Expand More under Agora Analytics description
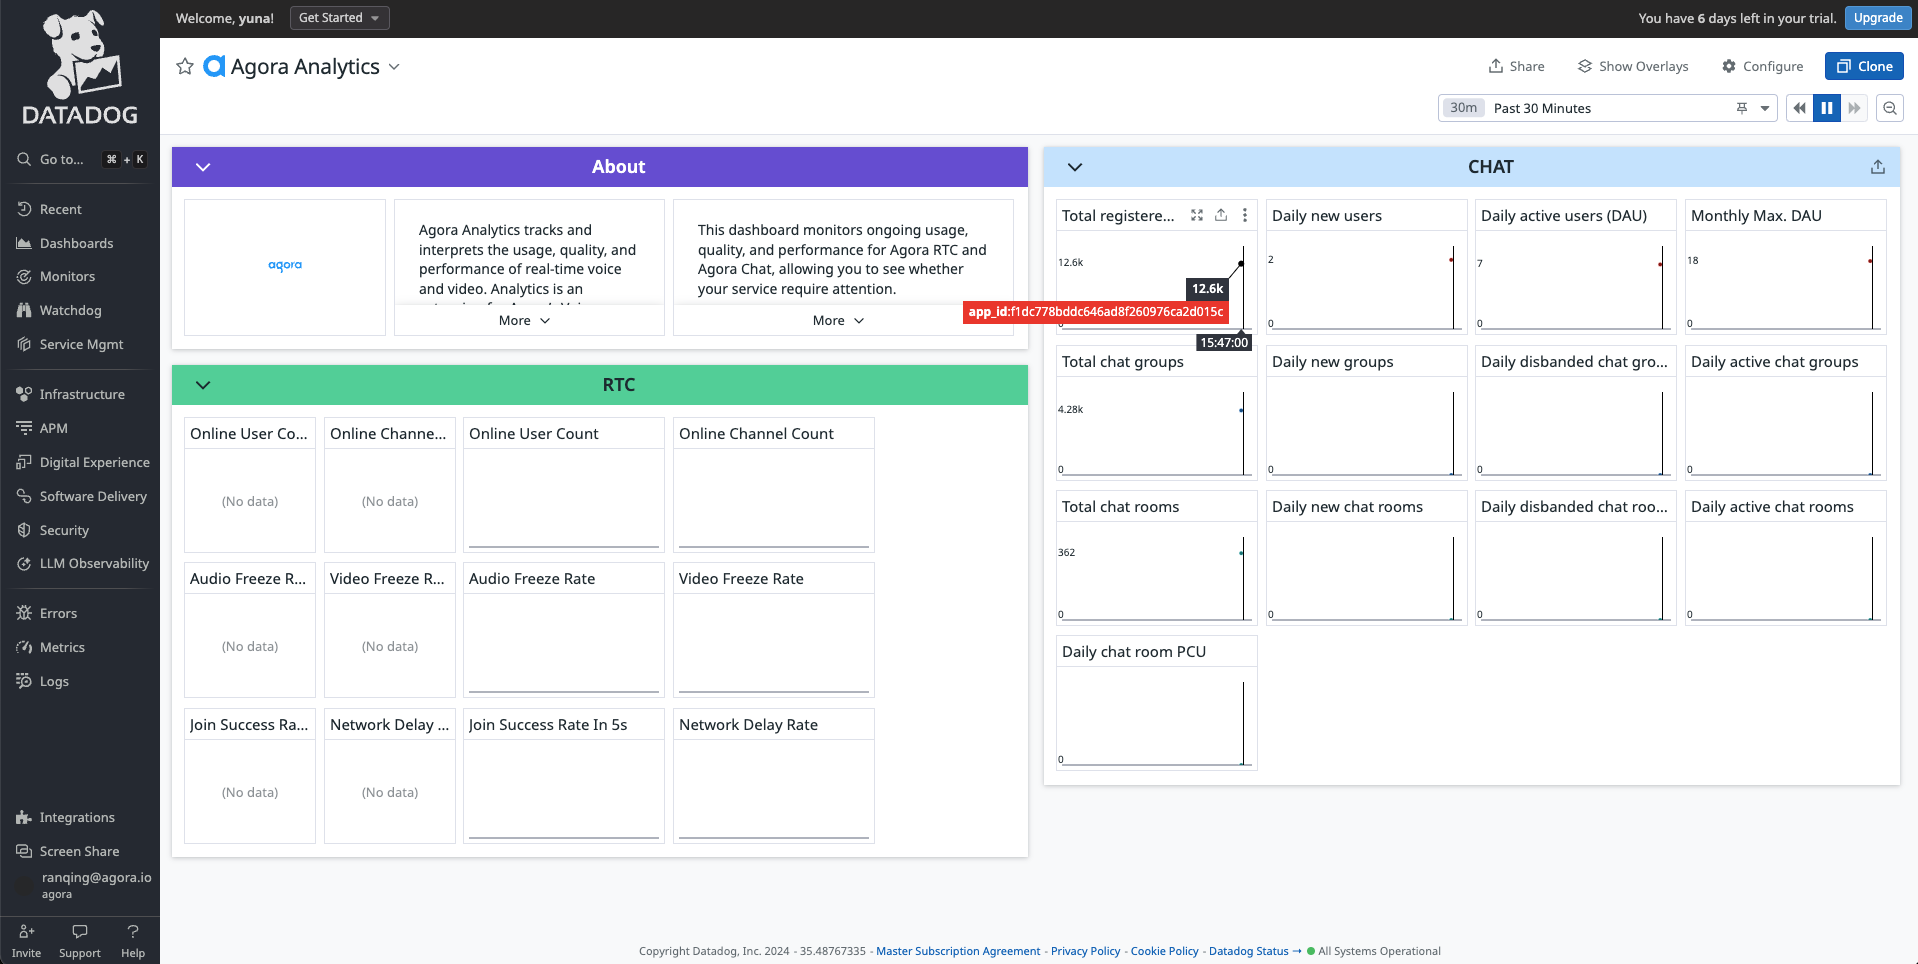1918x964 pixels. tap(525, 320)
